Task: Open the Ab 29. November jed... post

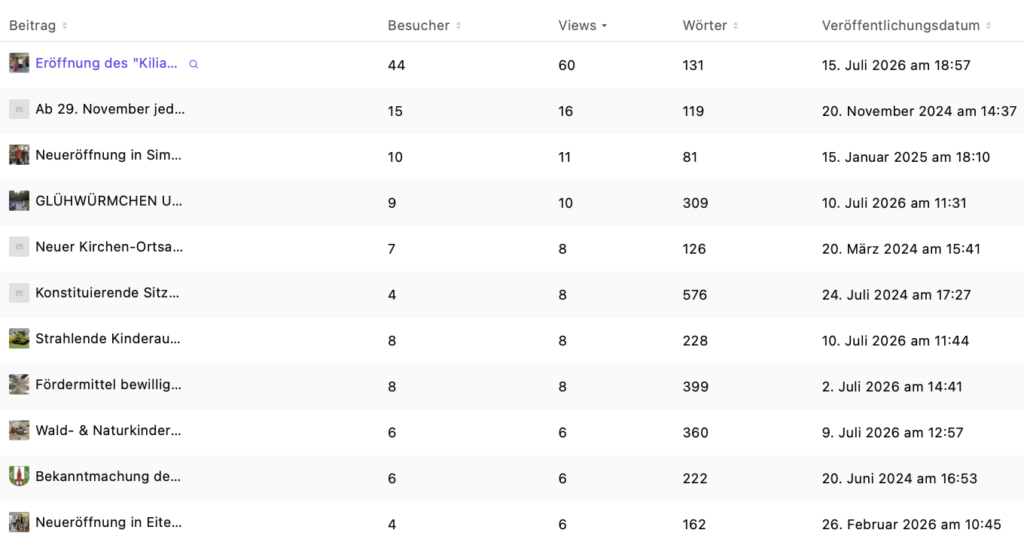Action: (110, 109)
